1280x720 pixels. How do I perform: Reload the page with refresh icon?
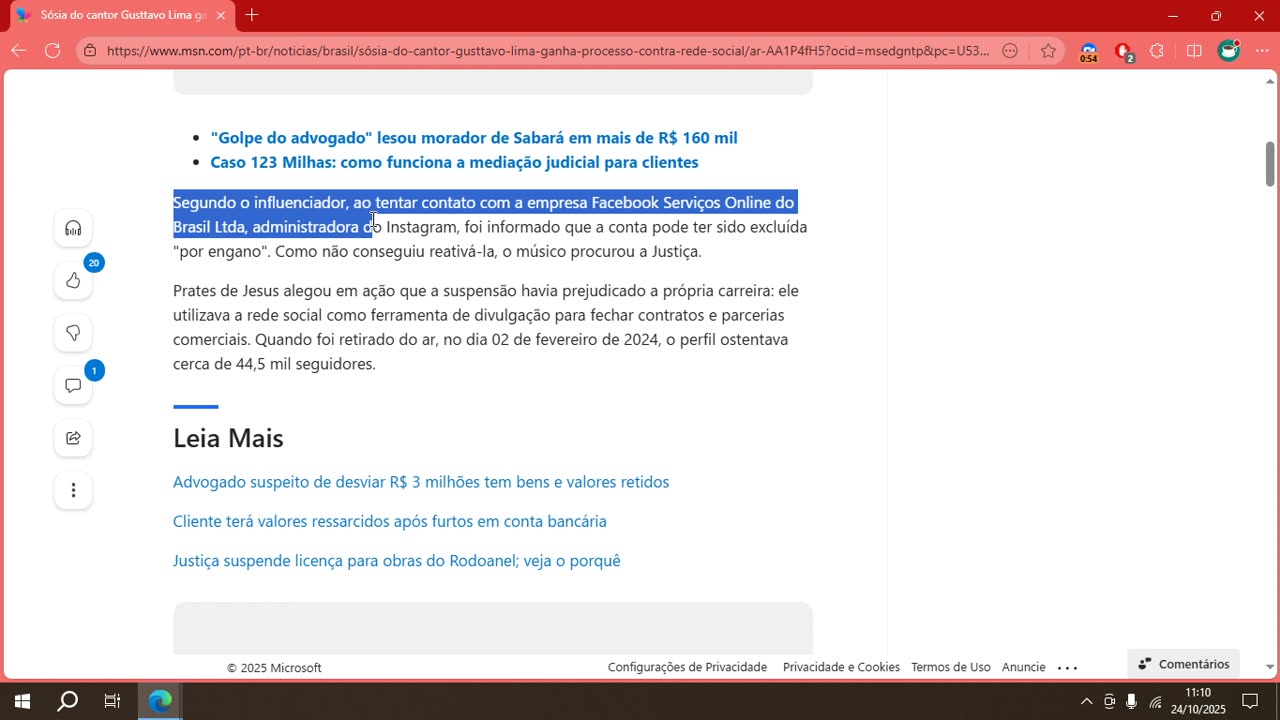53,50
